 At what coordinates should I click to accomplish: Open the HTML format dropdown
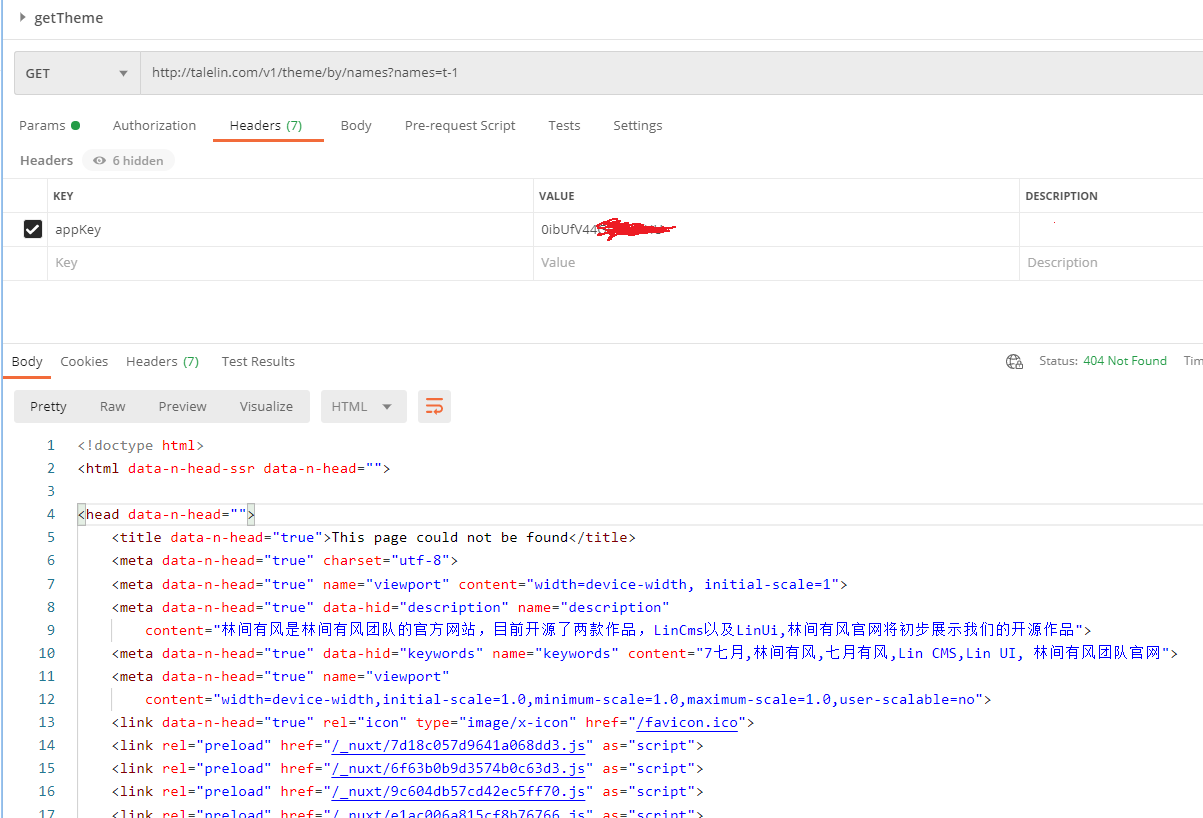point(363,406)
